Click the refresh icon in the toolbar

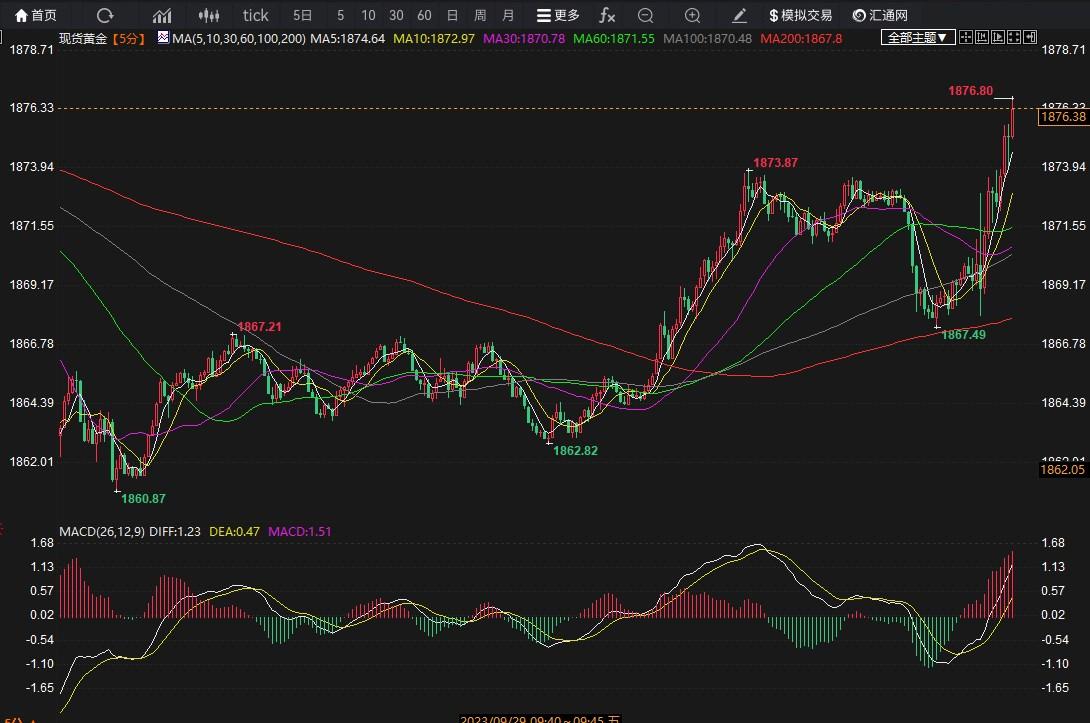tap(105, 15)
